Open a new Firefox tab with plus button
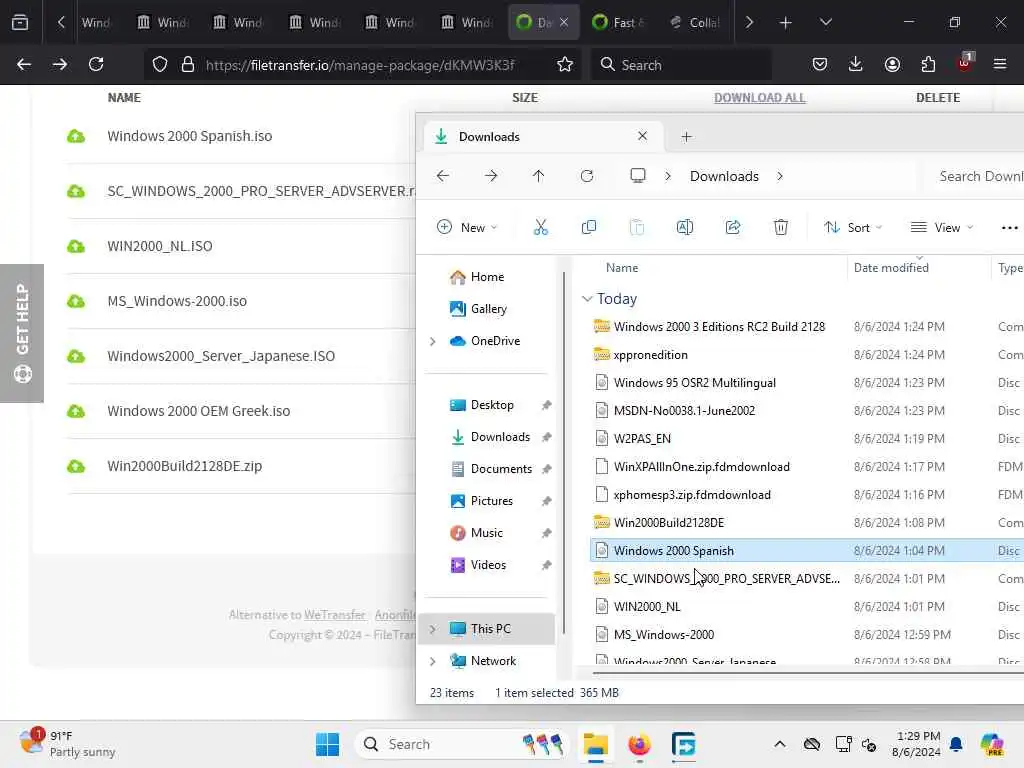The height and width of the screenshot is (768, 1024). (x=786, y=22)
